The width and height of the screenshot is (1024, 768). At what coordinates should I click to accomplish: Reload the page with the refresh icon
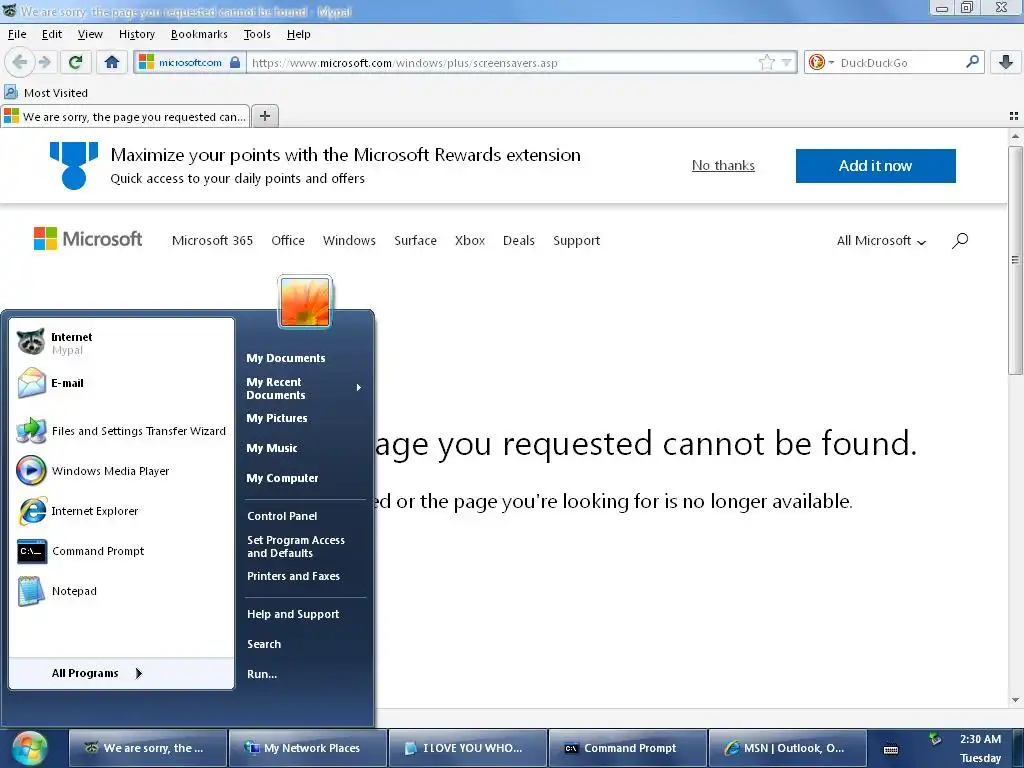point(75,62)
